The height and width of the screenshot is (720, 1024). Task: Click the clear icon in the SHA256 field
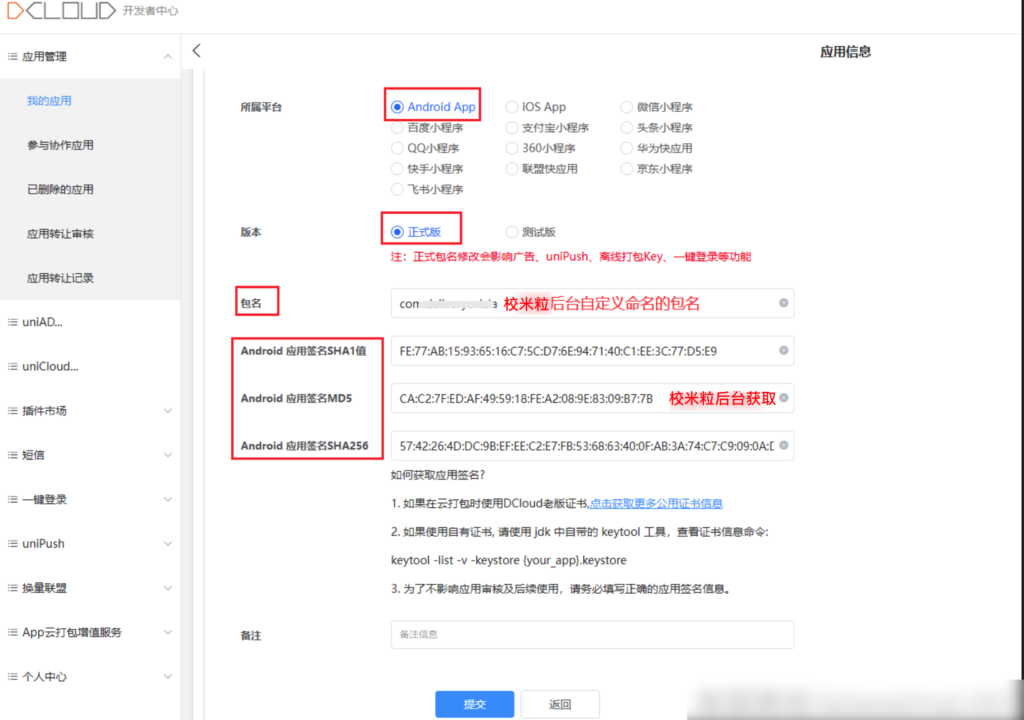click(783, 445)
